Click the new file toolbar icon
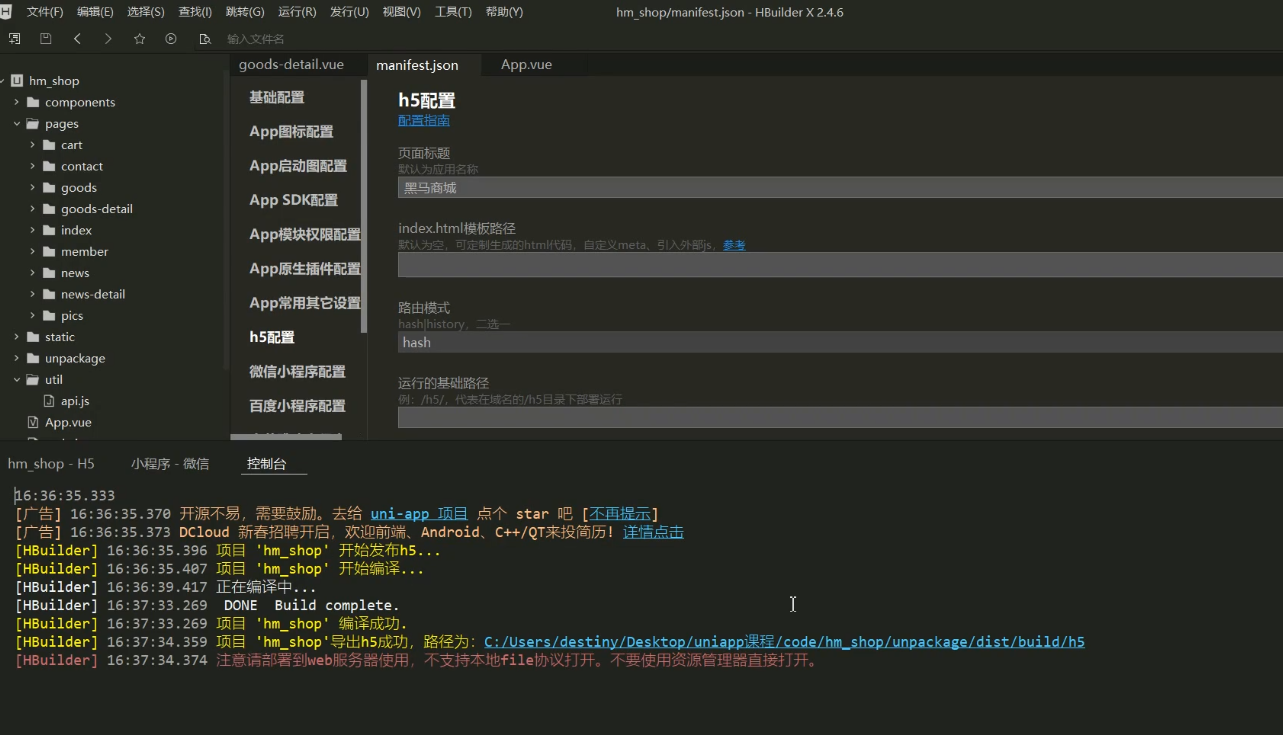The width and height of the screenshot is (1283, 735). (14, 38)
